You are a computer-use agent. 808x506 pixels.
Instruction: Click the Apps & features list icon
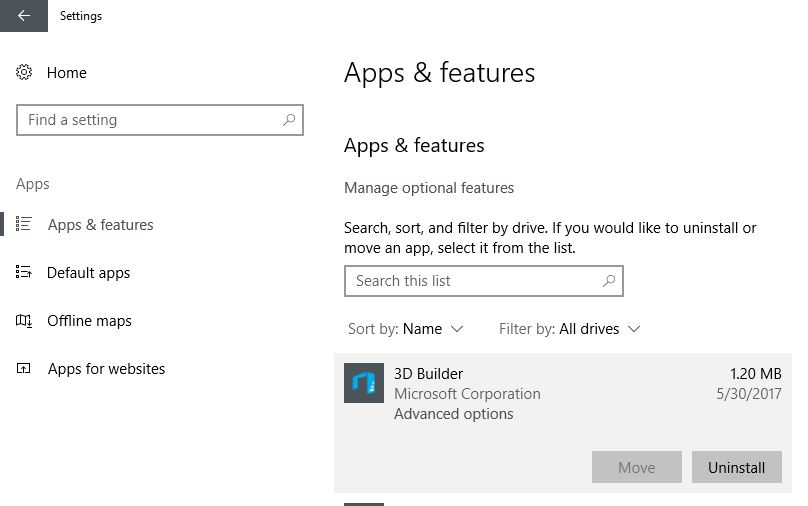point(24,224)
